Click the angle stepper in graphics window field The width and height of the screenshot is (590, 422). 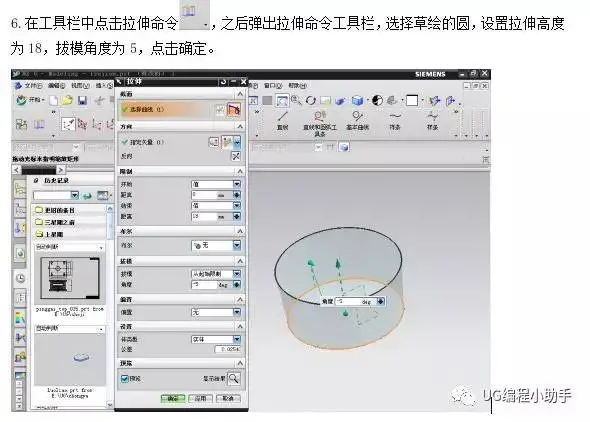point(380,301)
